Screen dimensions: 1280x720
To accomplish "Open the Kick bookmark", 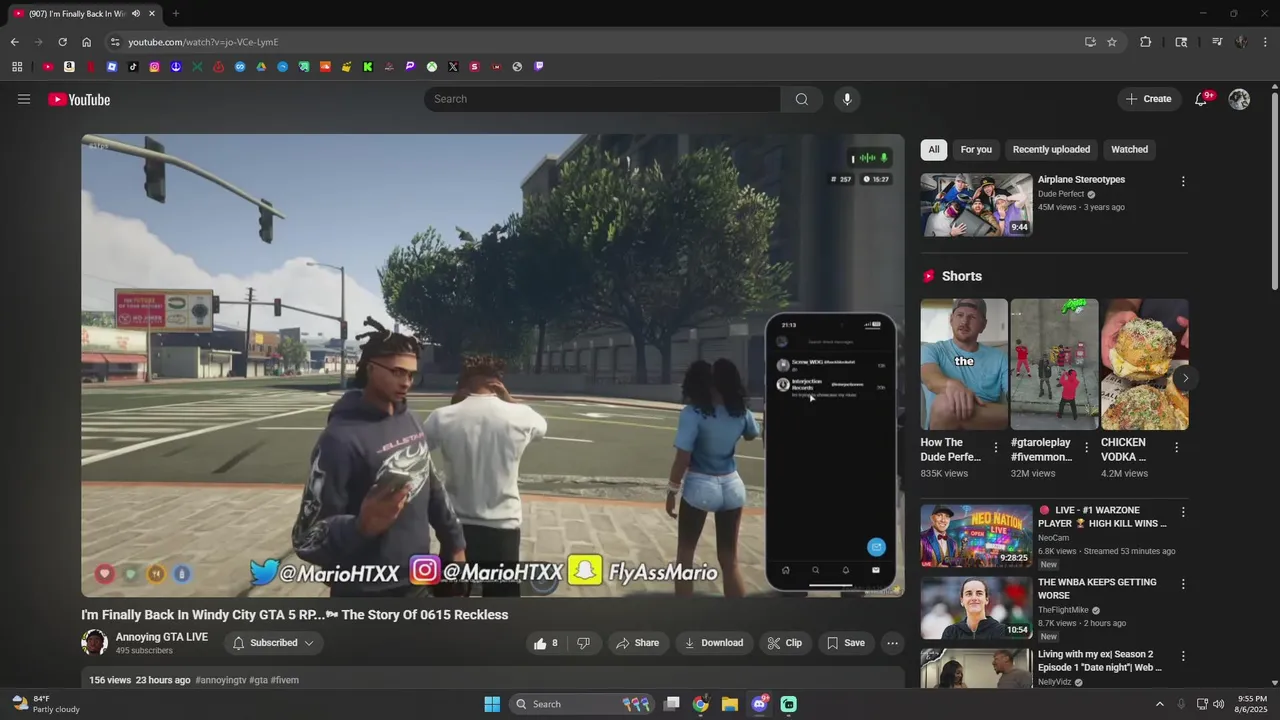I will point(368,67).
